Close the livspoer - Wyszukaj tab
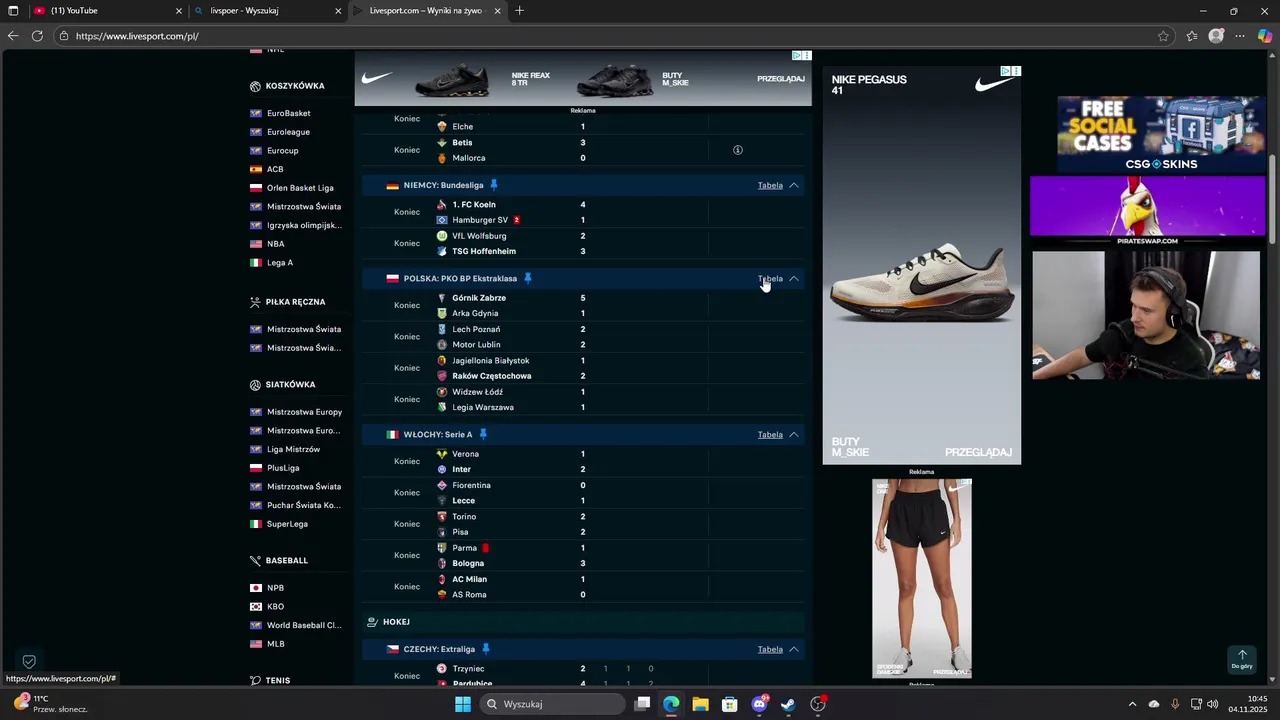Image resolution: width=1280 pixels, height=720 pixels. 338,11
